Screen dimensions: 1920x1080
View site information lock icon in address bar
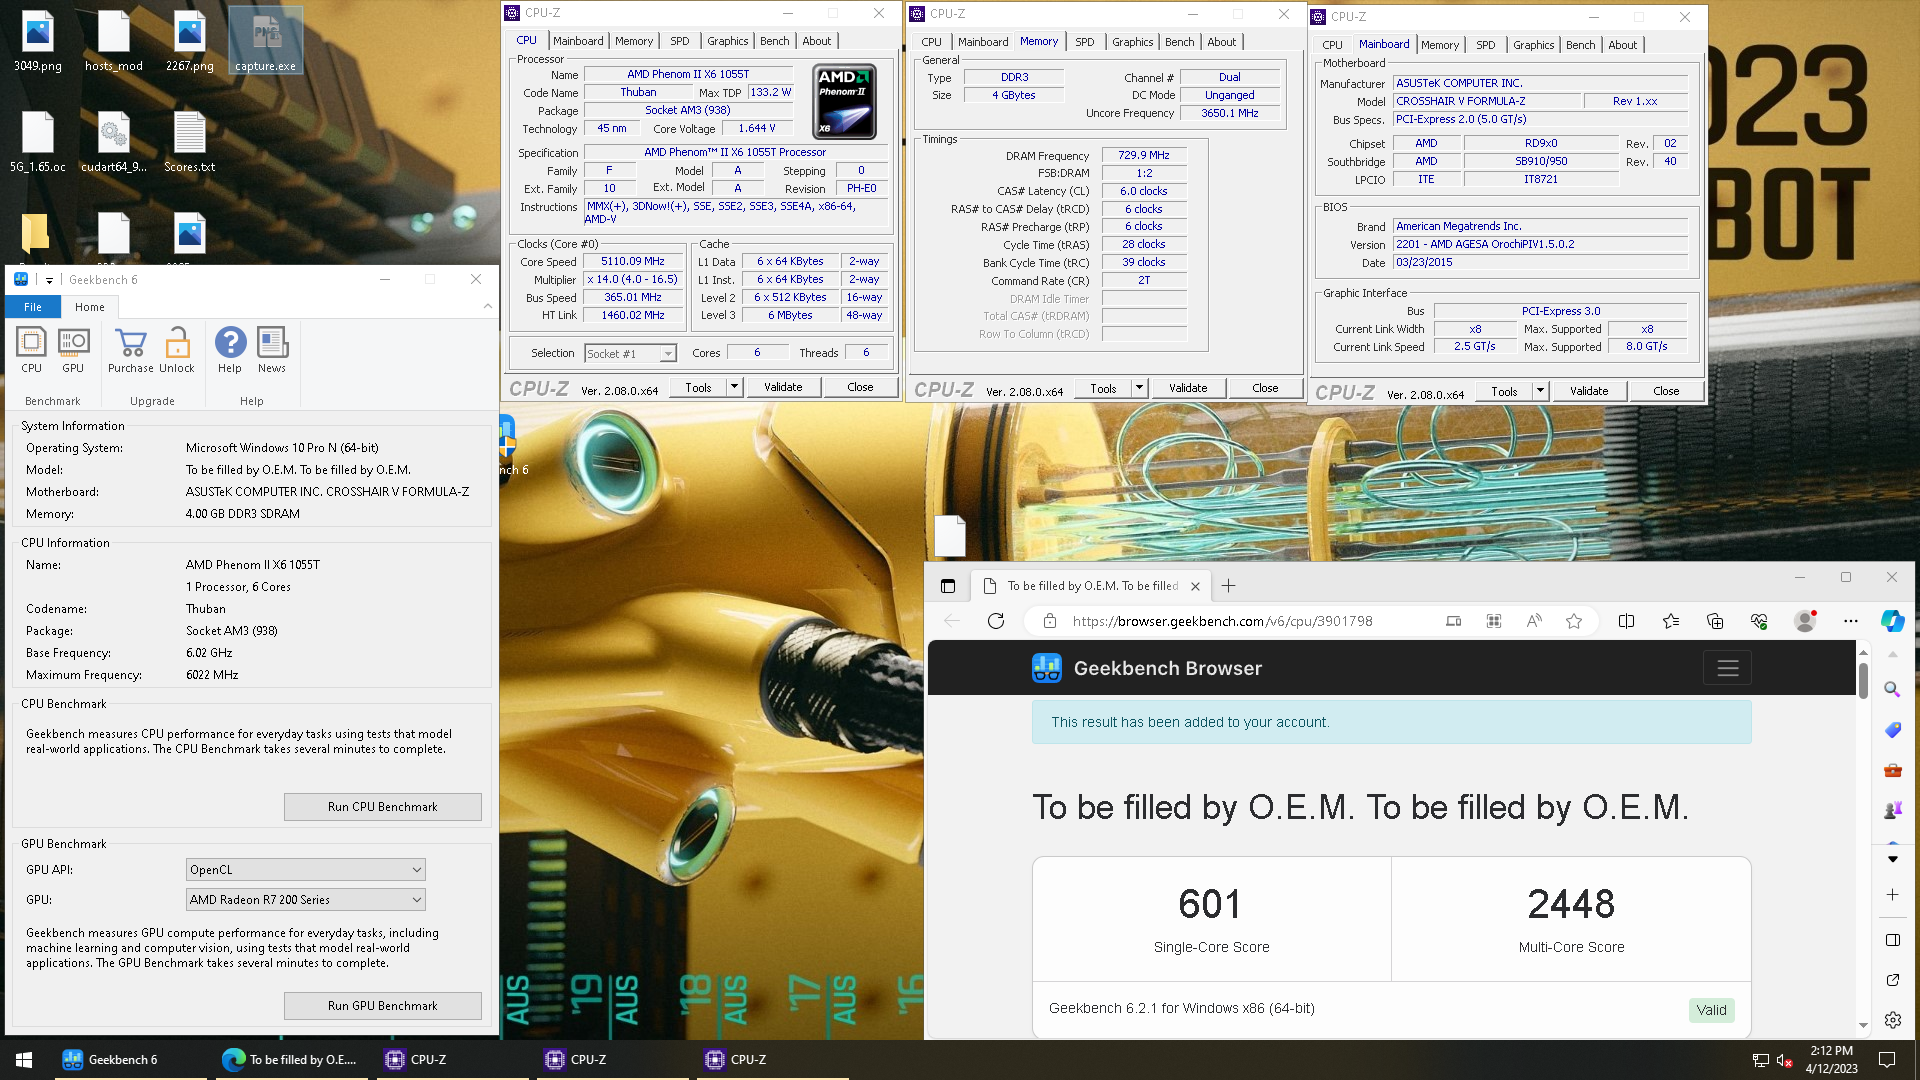(x=1049, y=621)
